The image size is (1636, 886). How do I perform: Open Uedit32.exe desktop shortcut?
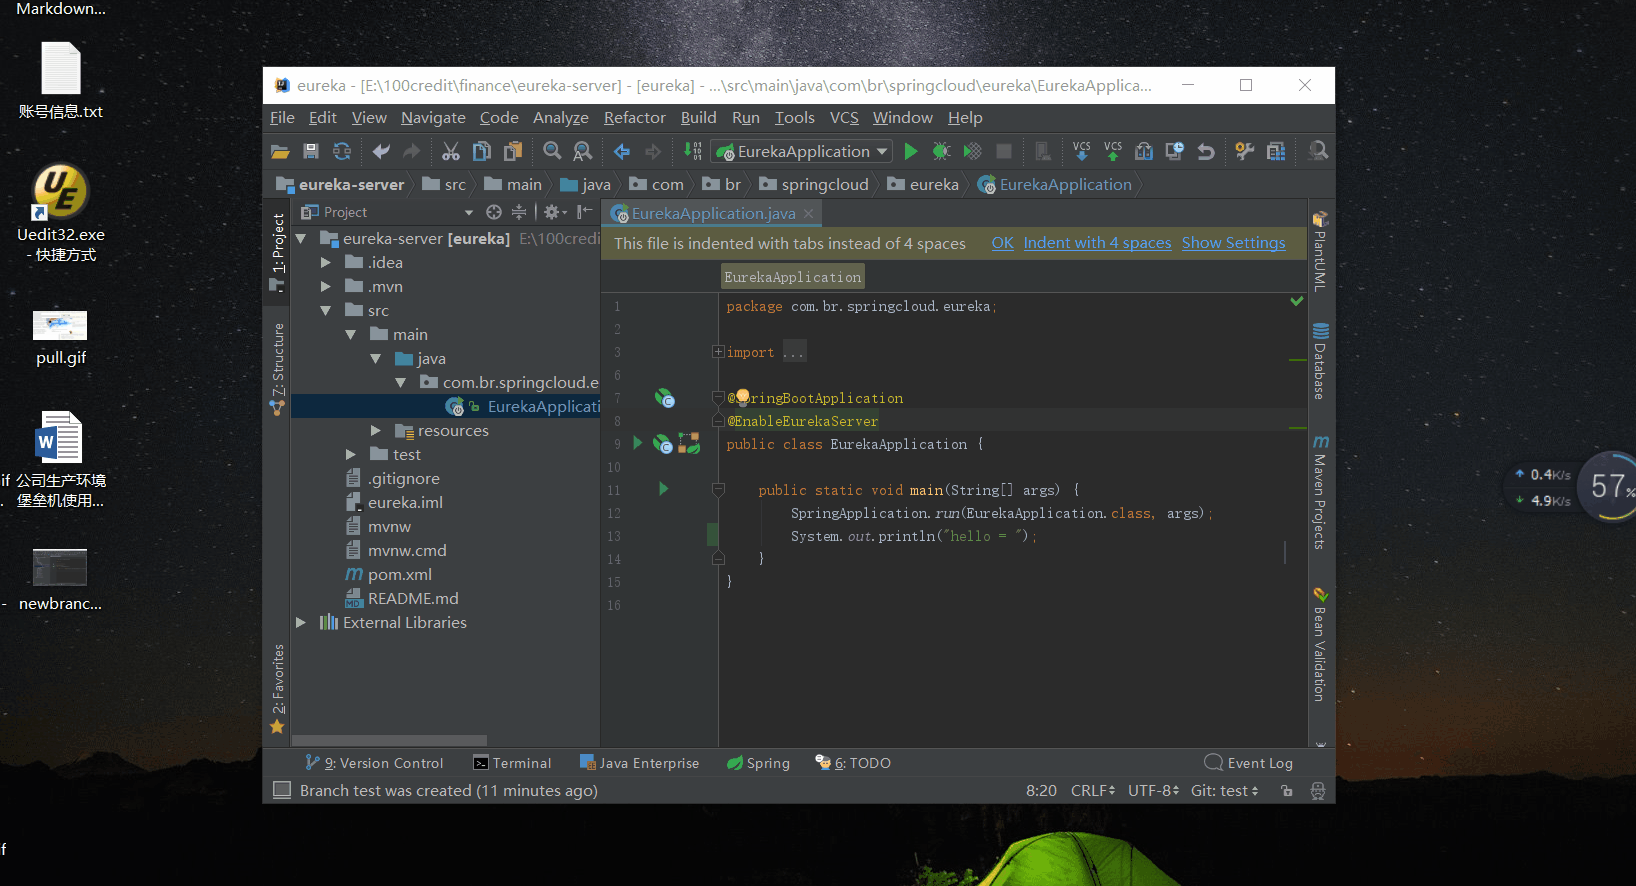pyautogui.click(x=60, y=213)
